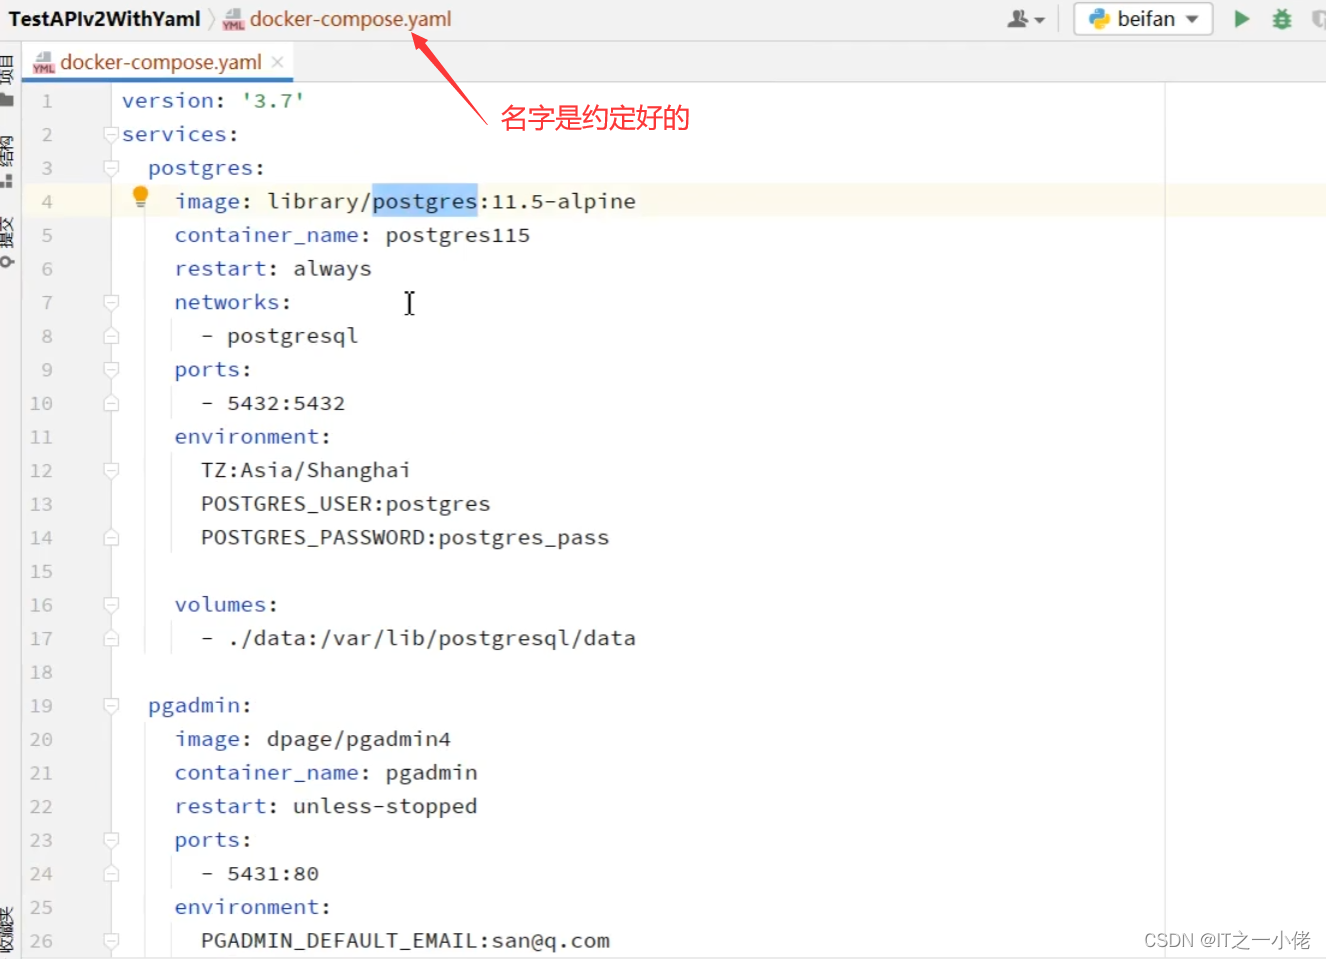Click the fold end marker on line 14
Screen dimensions: 1326x959
[x=111, y=538]
